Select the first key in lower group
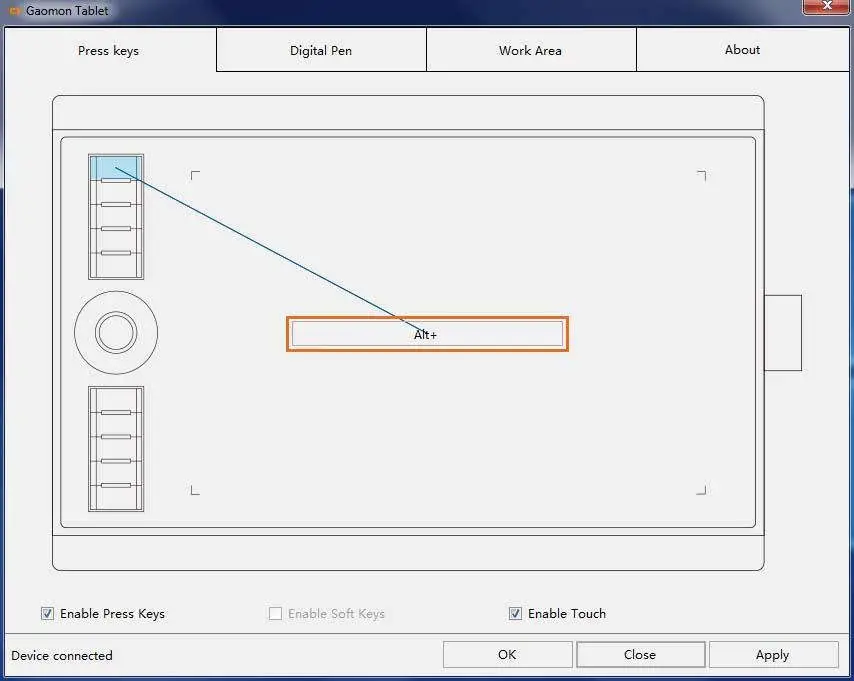 click(x=116, y=400)
